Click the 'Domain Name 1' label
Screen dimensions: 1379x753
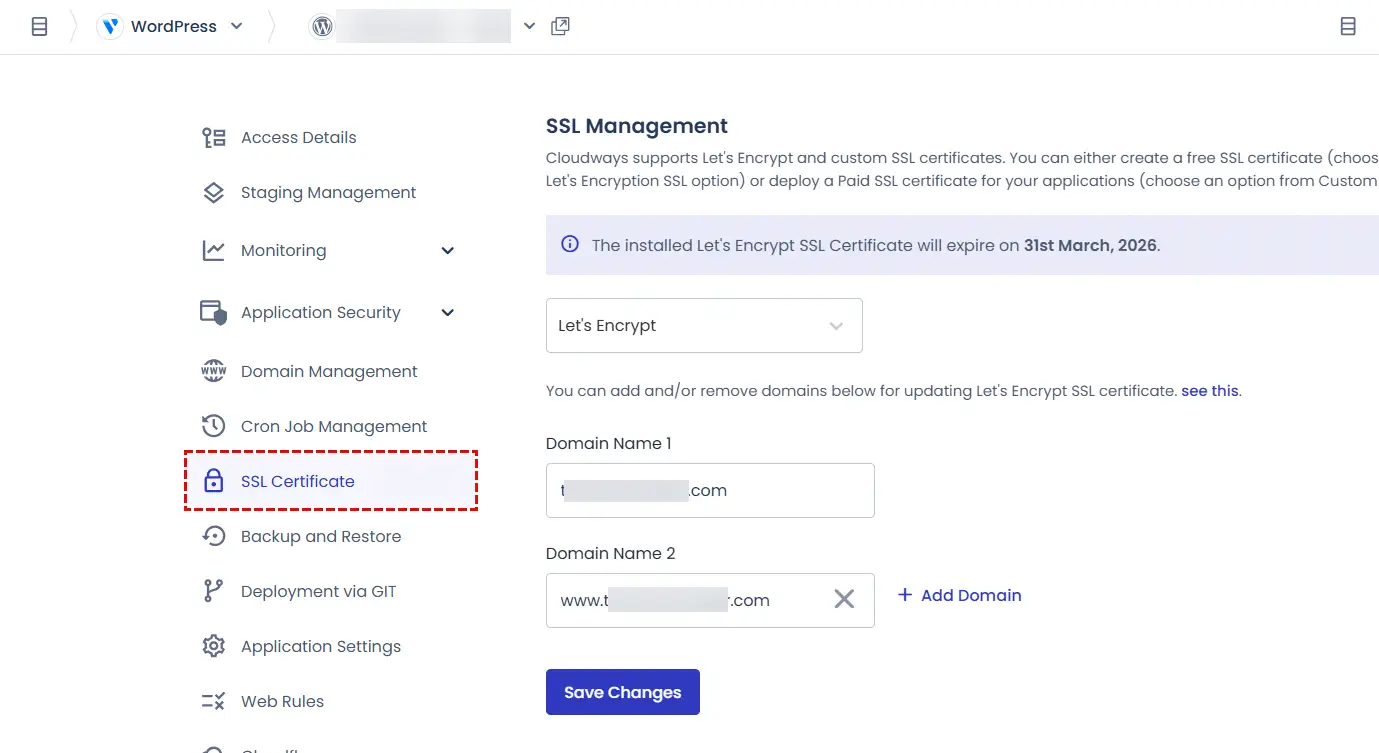[609, 443]
